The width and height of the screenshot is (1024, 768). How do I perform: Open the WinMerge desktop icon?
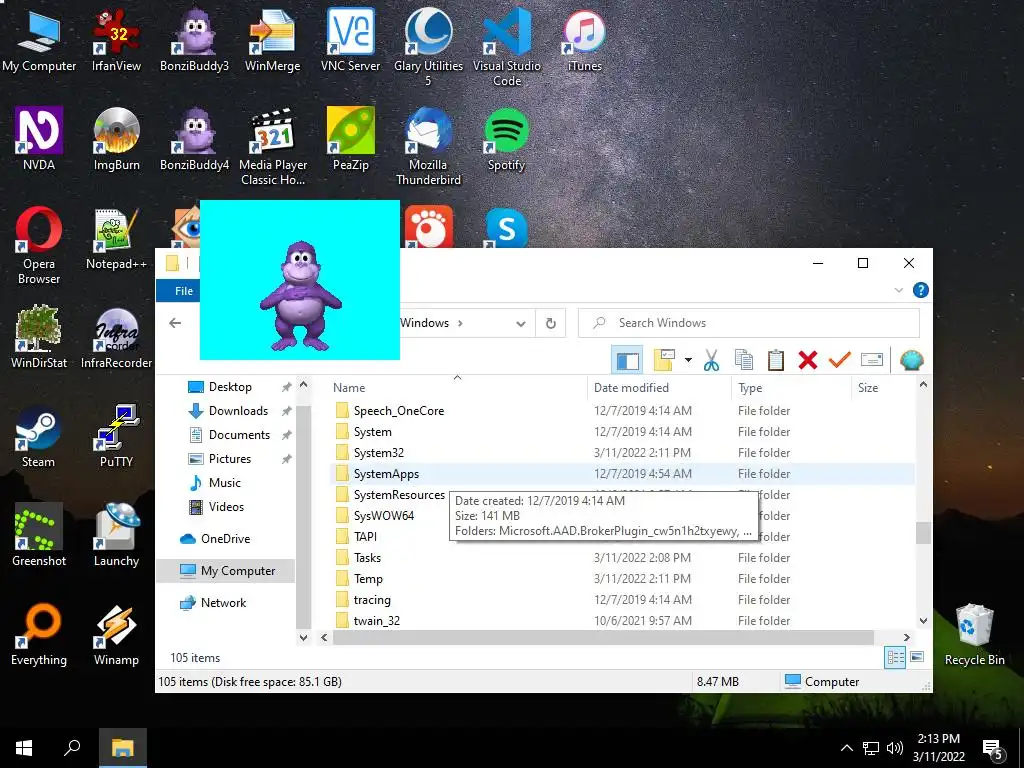272,40
